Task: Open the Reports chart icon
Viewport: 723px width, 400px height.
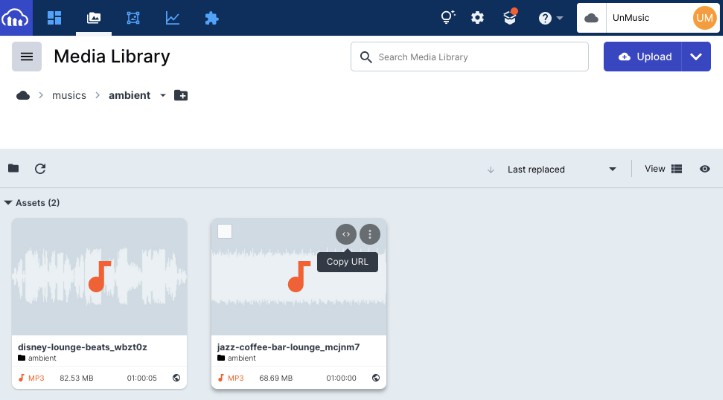Action: (x=173, y=18)
